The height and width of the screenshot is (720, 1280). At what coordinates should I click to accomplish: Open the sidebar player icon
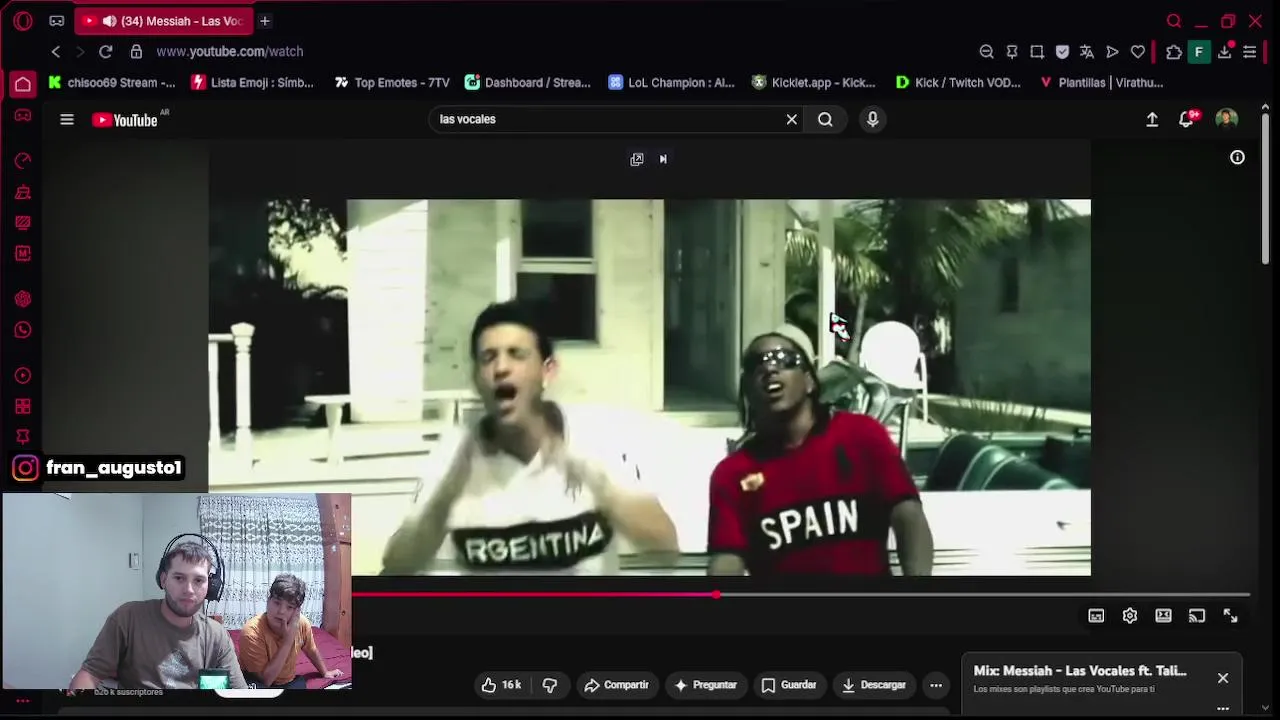point(23,376)
